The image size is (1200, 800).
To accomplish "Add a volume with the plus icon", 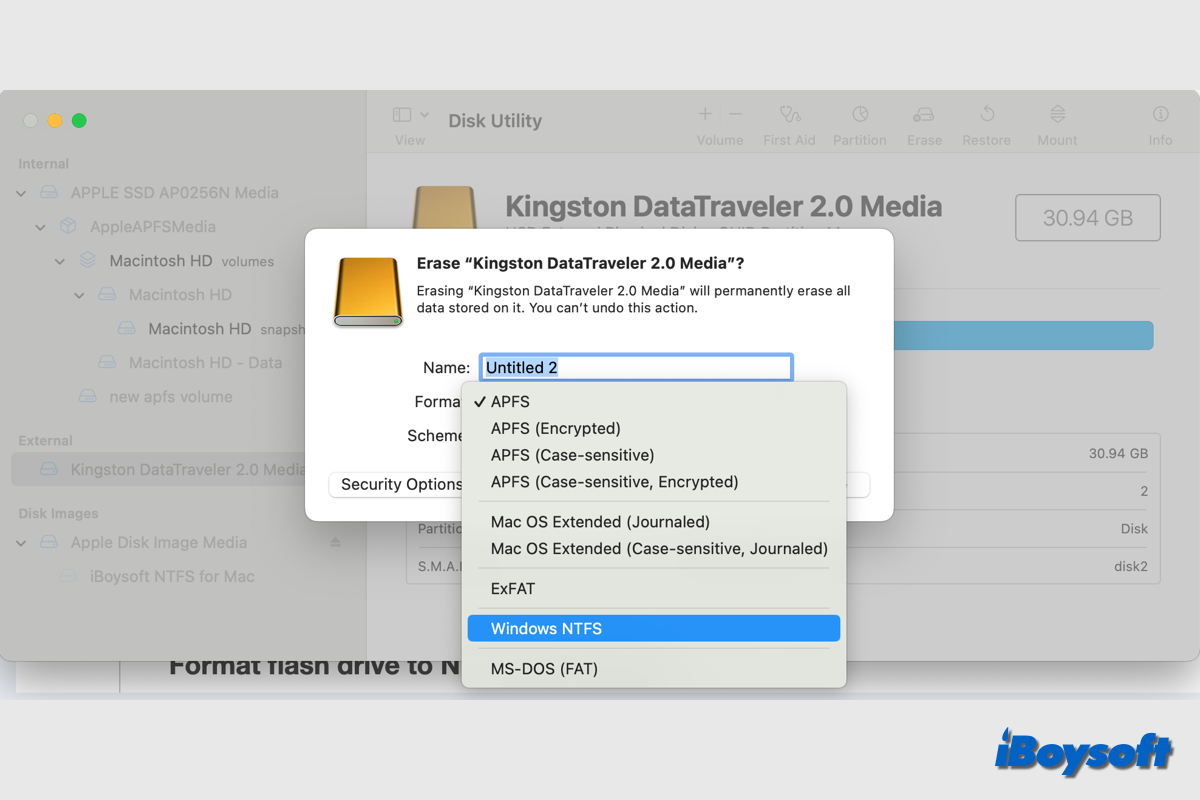I will [x=704, y=114].
